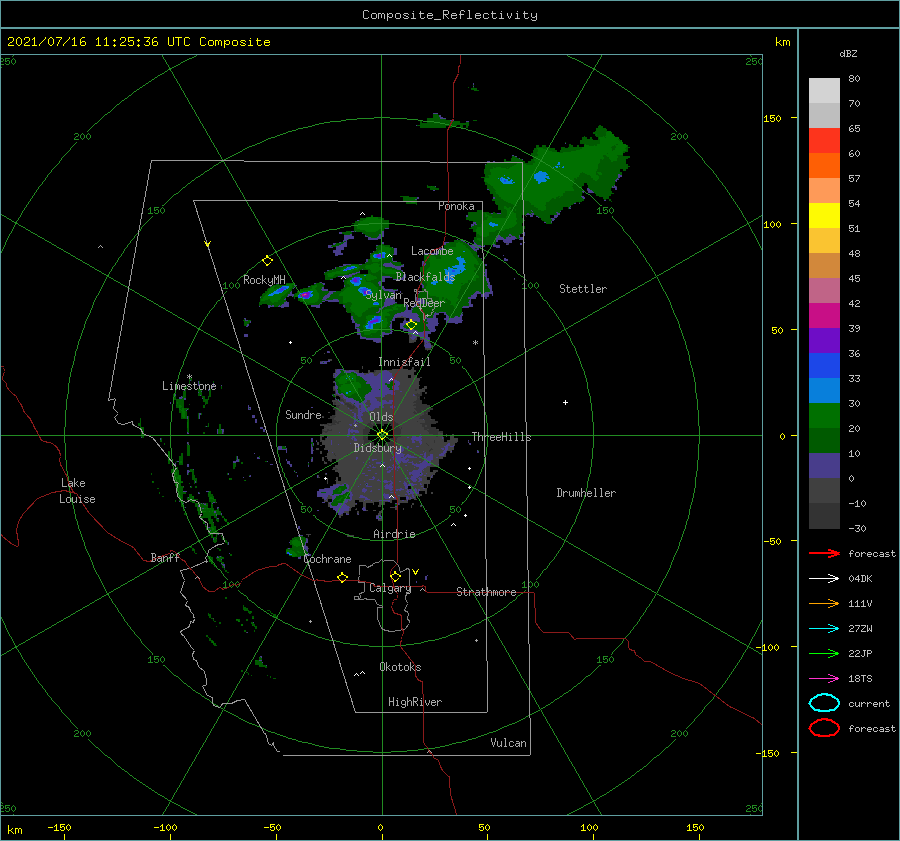
Task: Click the 18TS legend text
Action: point(860,679)
